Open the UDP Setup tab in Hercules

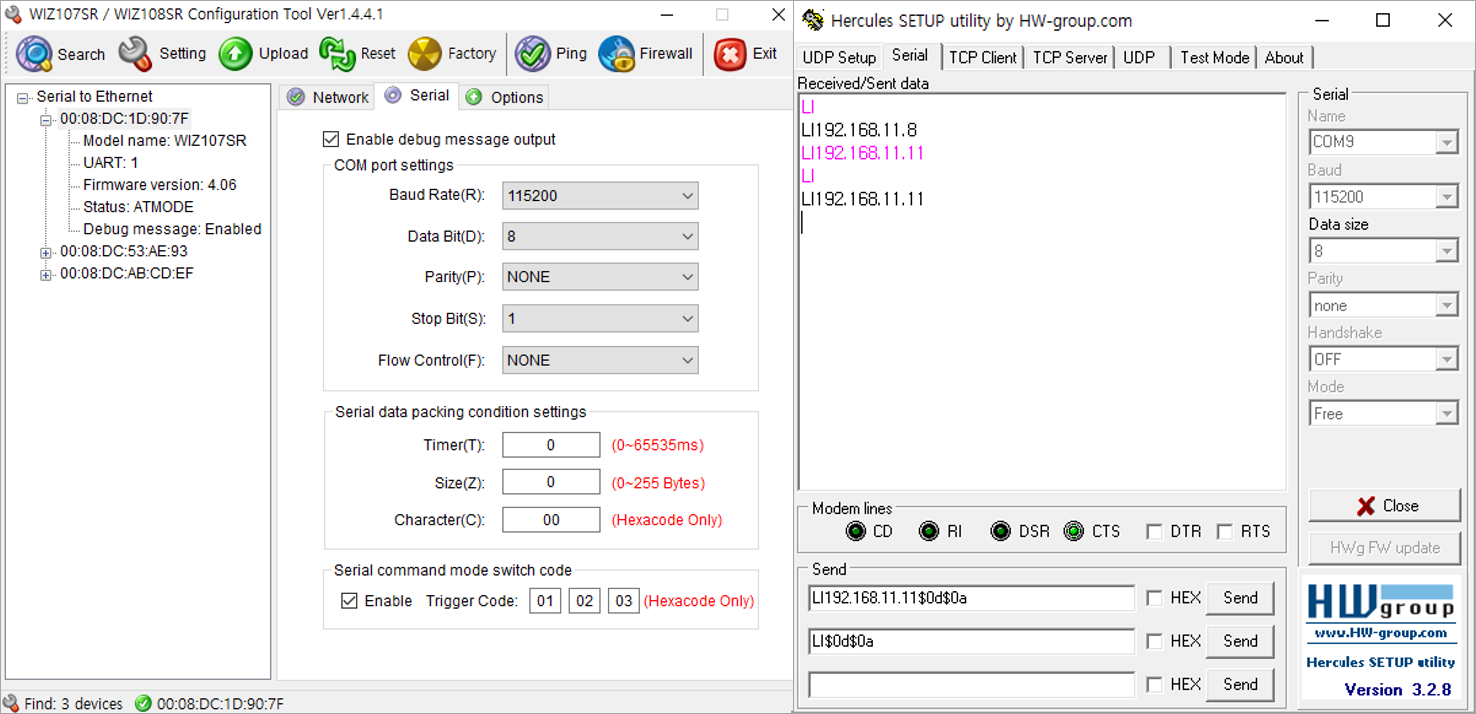point(839,57)
